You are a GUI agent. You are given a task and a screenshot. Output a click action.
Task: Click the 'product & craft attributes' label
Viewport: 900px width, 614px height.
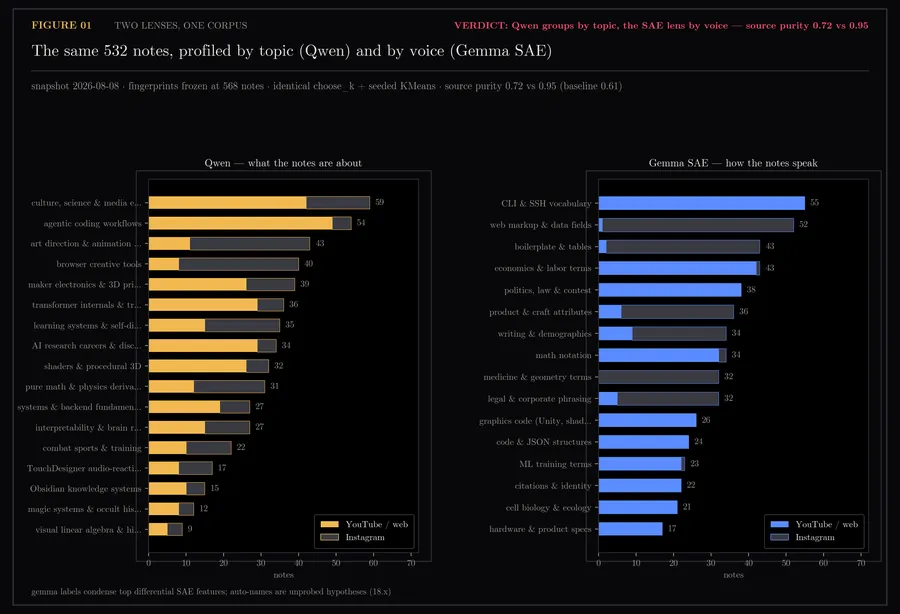click(x=540, y=312)
